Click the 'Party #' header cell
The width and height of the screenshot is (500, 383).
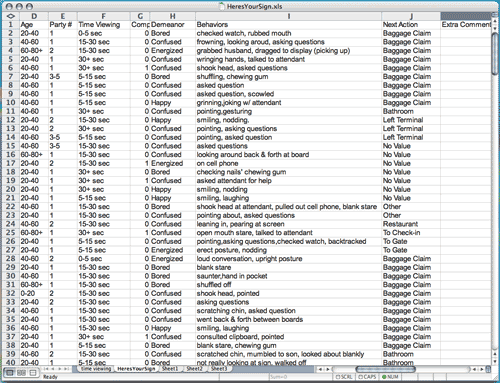pyautogui.click(x=63, y=25)
